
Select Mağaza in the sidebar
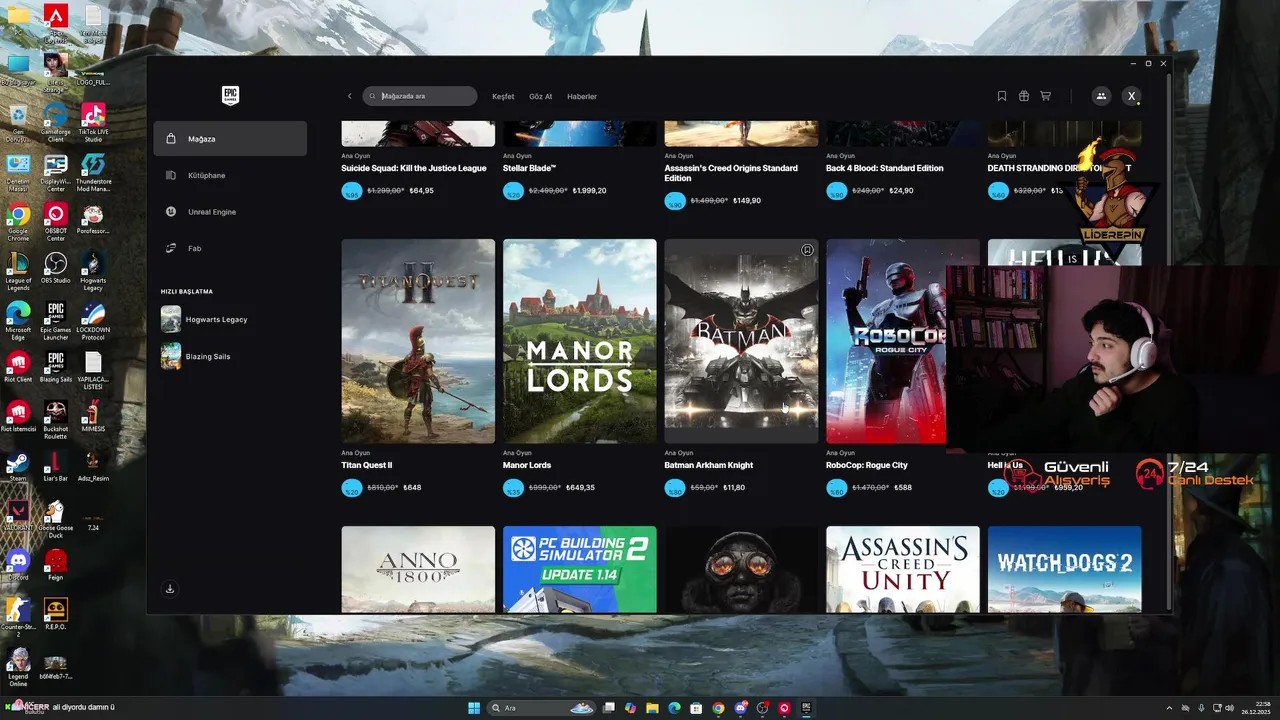click(x=230, y=139)
